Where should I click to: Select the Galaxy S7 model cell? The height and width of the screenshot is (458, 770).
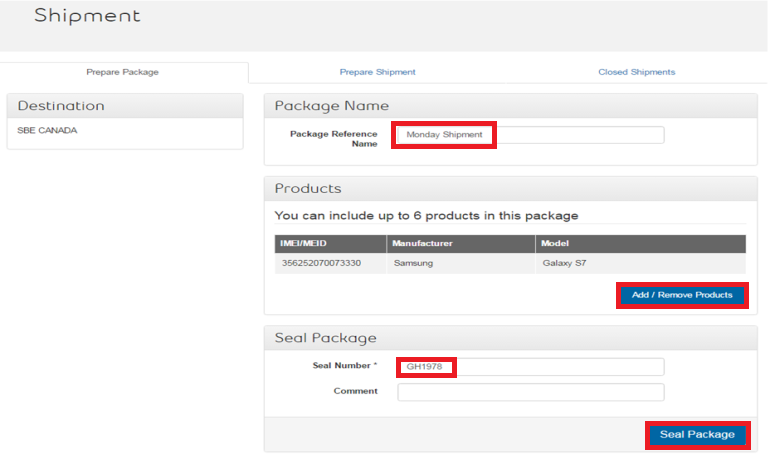point(564,263)
